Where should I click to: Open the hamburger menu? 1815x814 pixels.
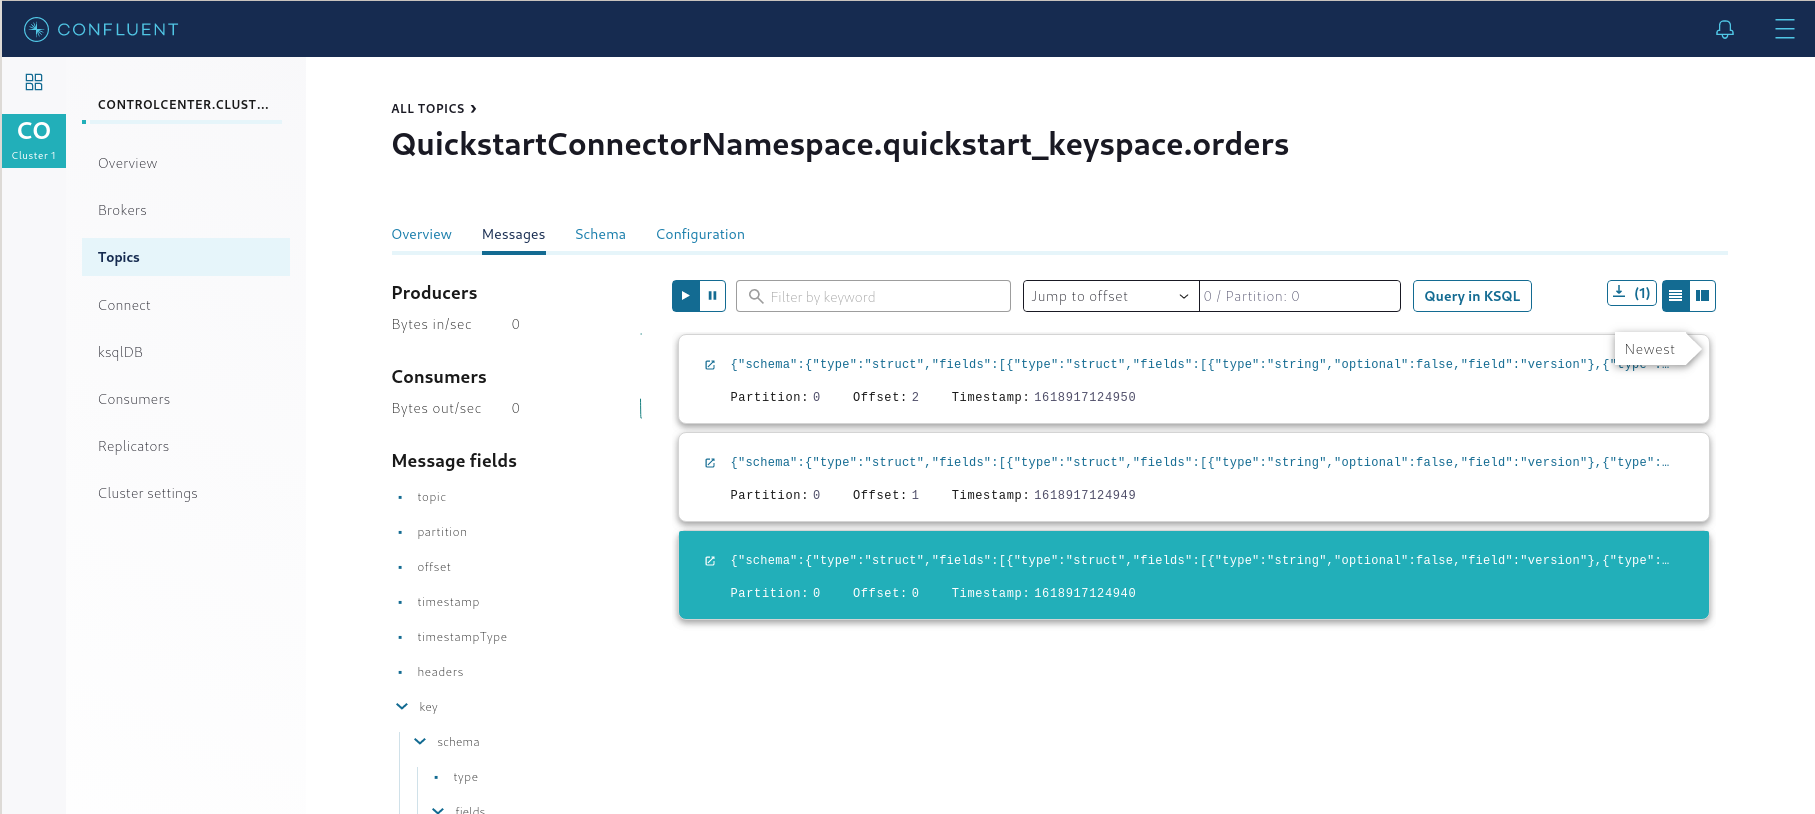click(1785, 29)
